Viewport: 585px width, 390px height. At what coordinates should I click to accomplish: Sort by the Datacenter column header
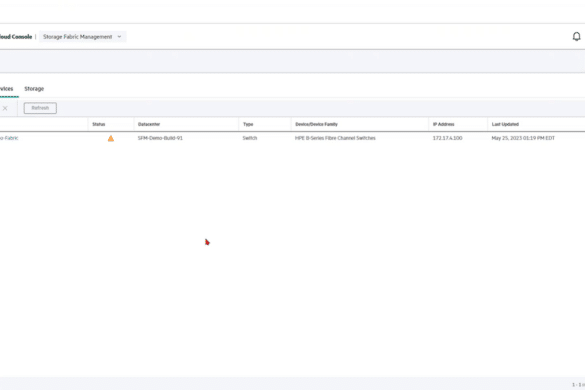point(149,124)
